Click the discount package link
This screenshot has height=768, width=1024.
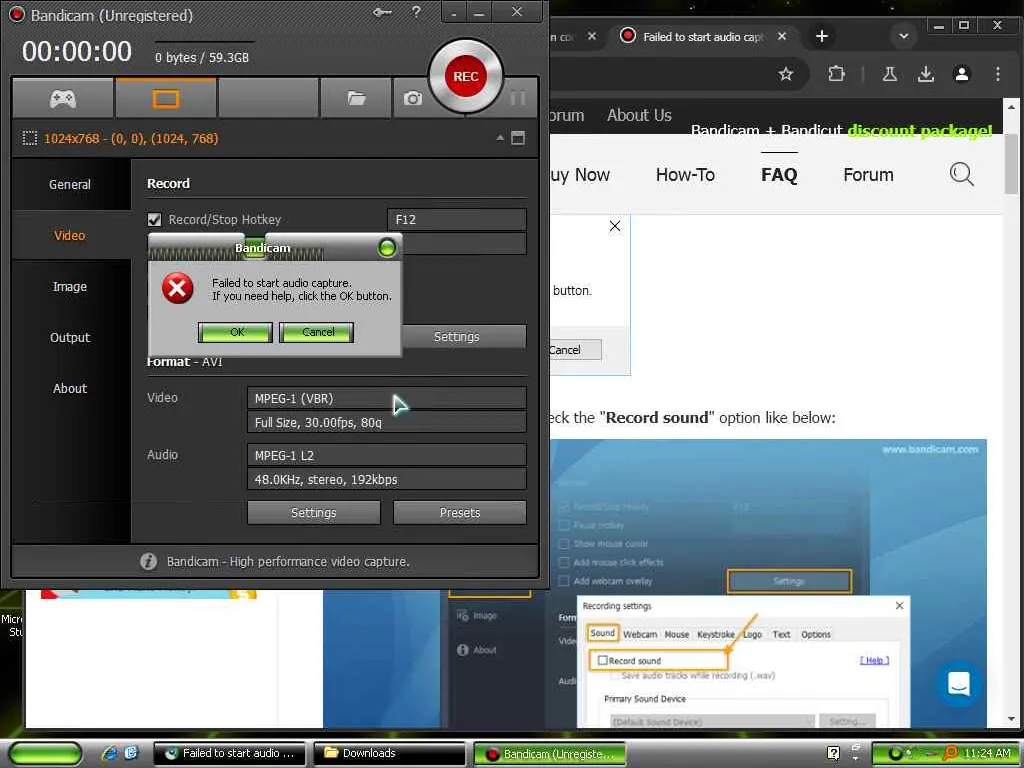920,130
